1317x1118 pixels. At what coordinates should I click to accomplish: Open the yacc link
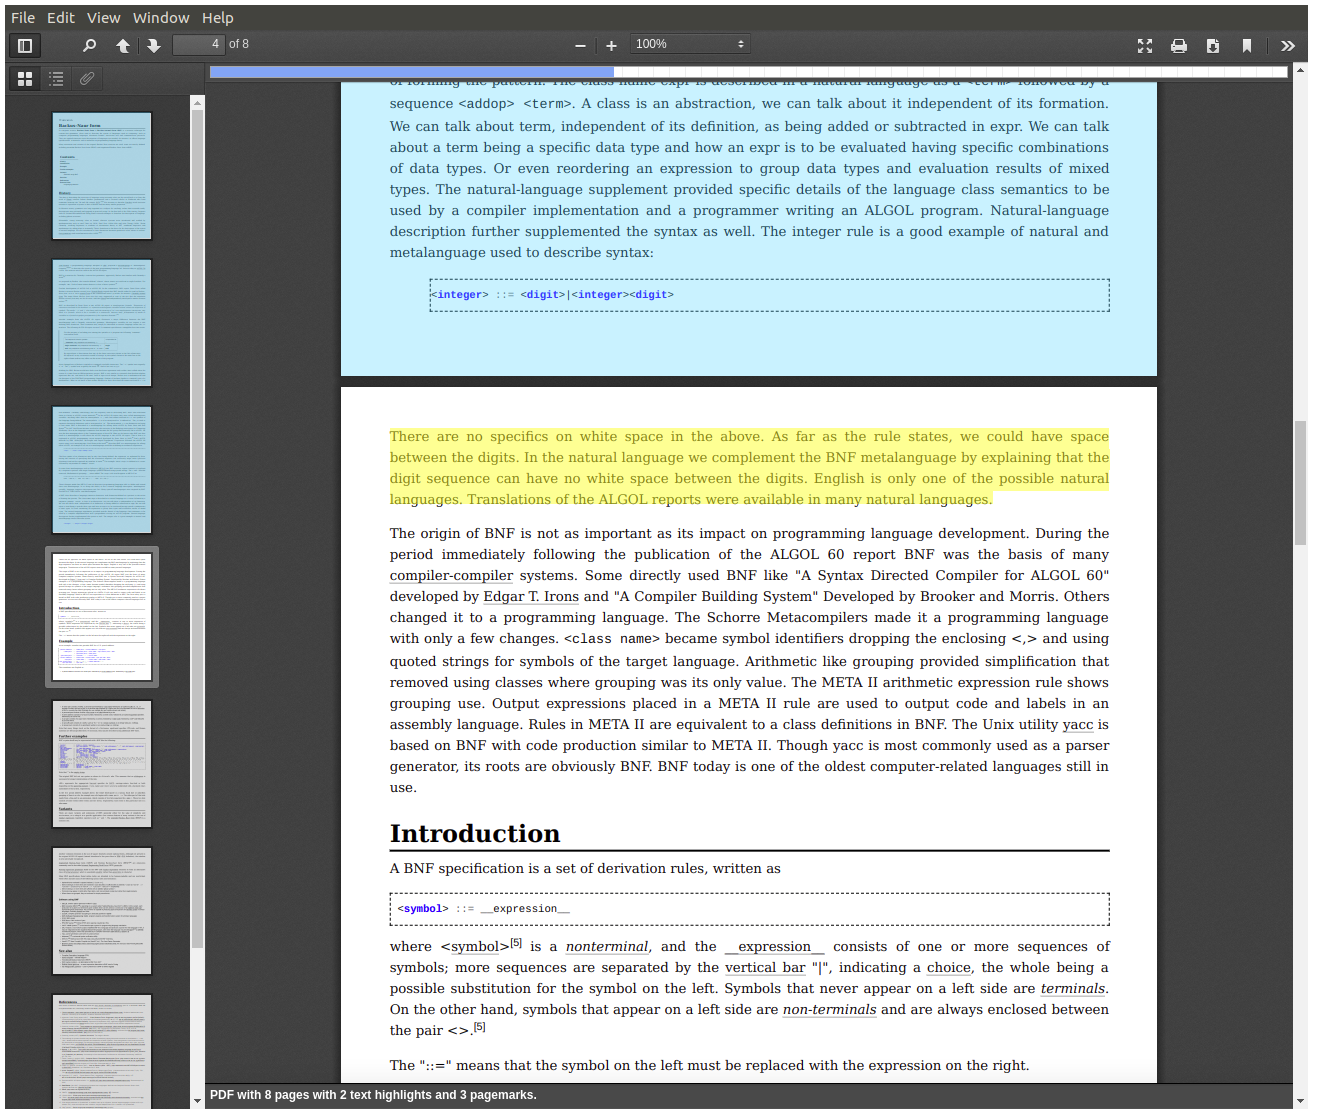(x=1078, y=725)
